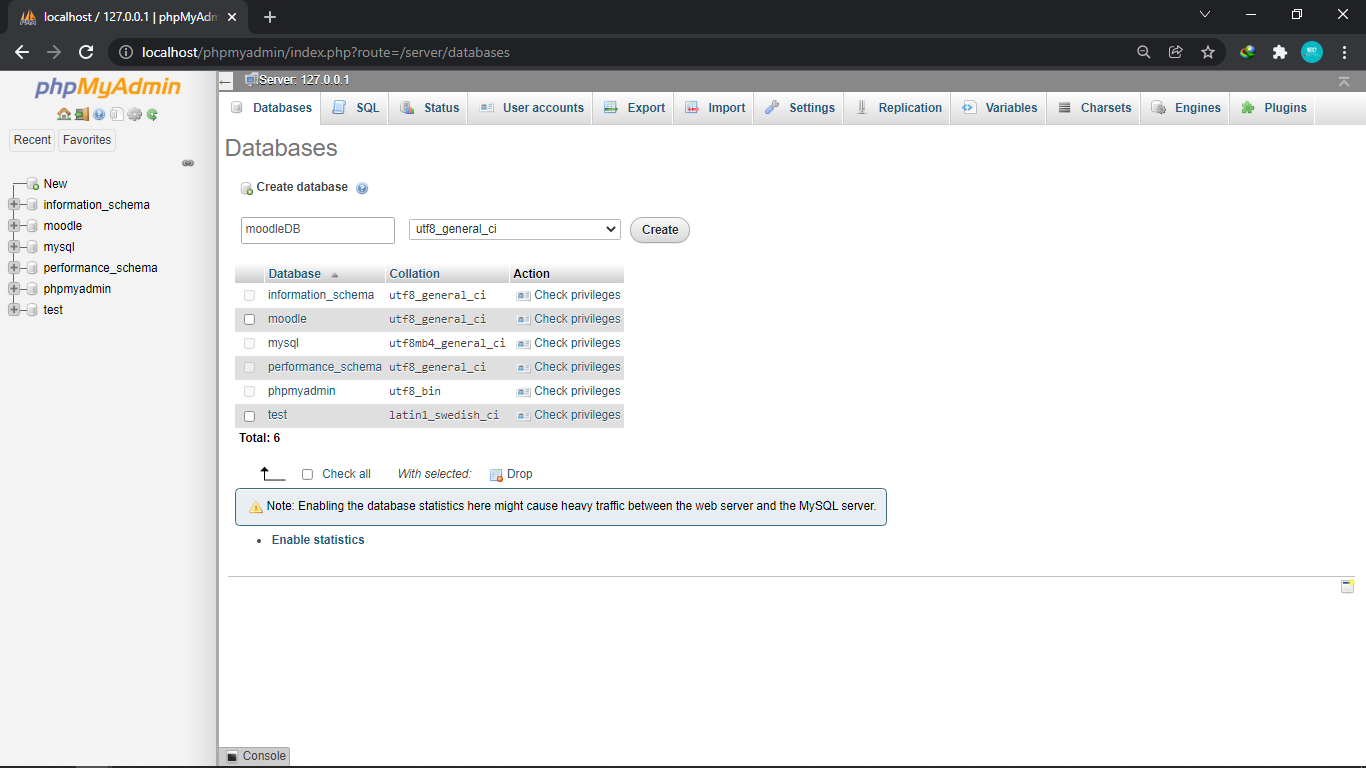Sort by the Database column header
This screenshot has width=1366, height=768.
point(295,274)
